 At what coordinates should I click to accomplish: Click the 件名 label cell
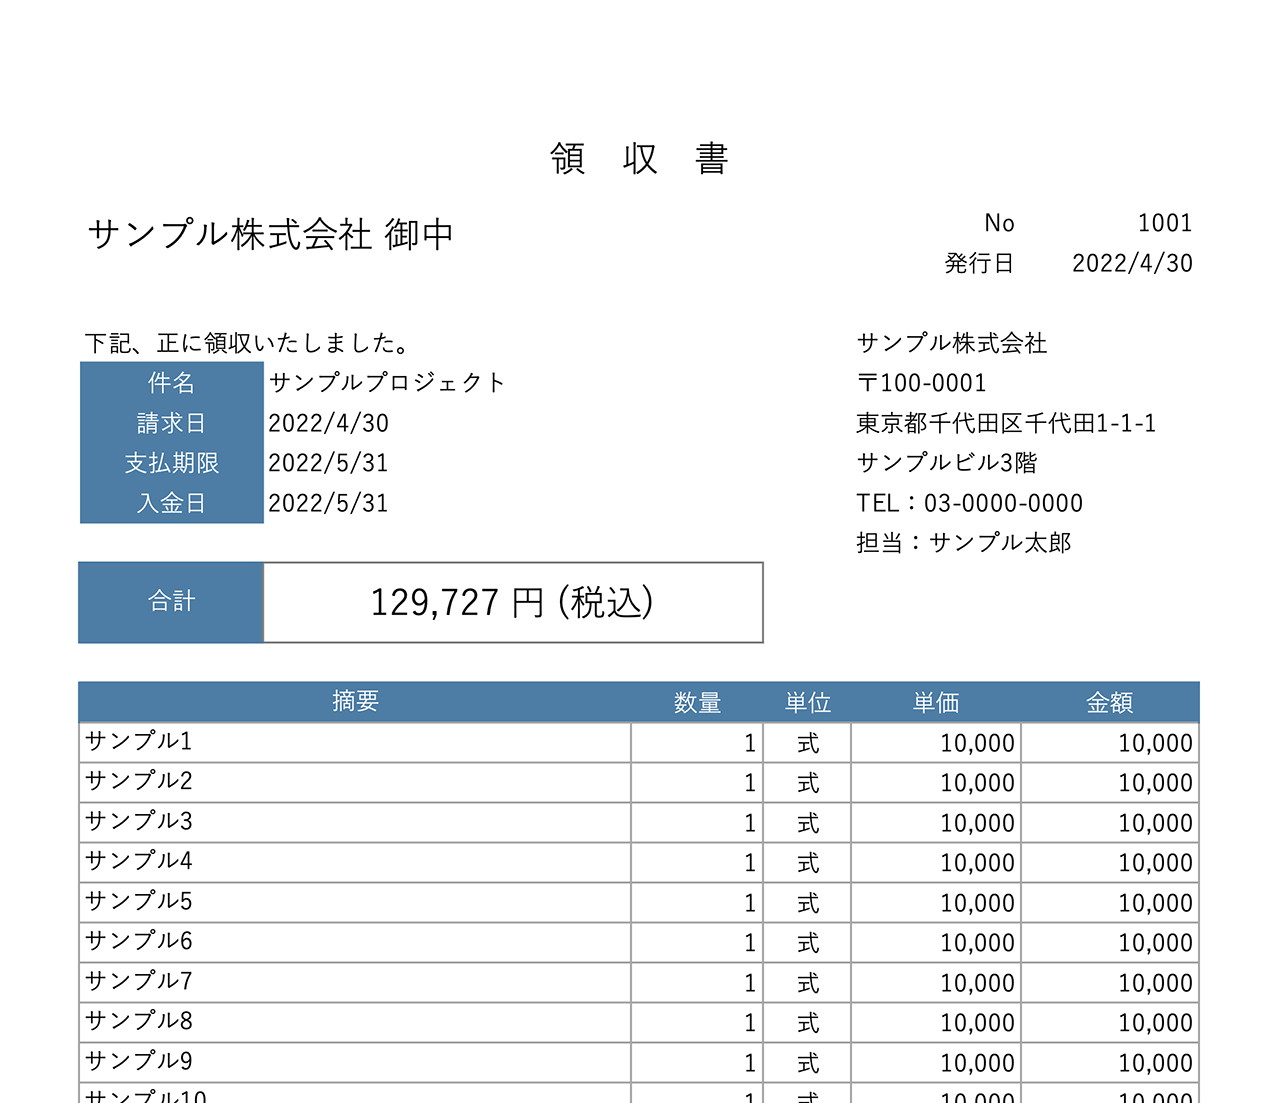171,382
